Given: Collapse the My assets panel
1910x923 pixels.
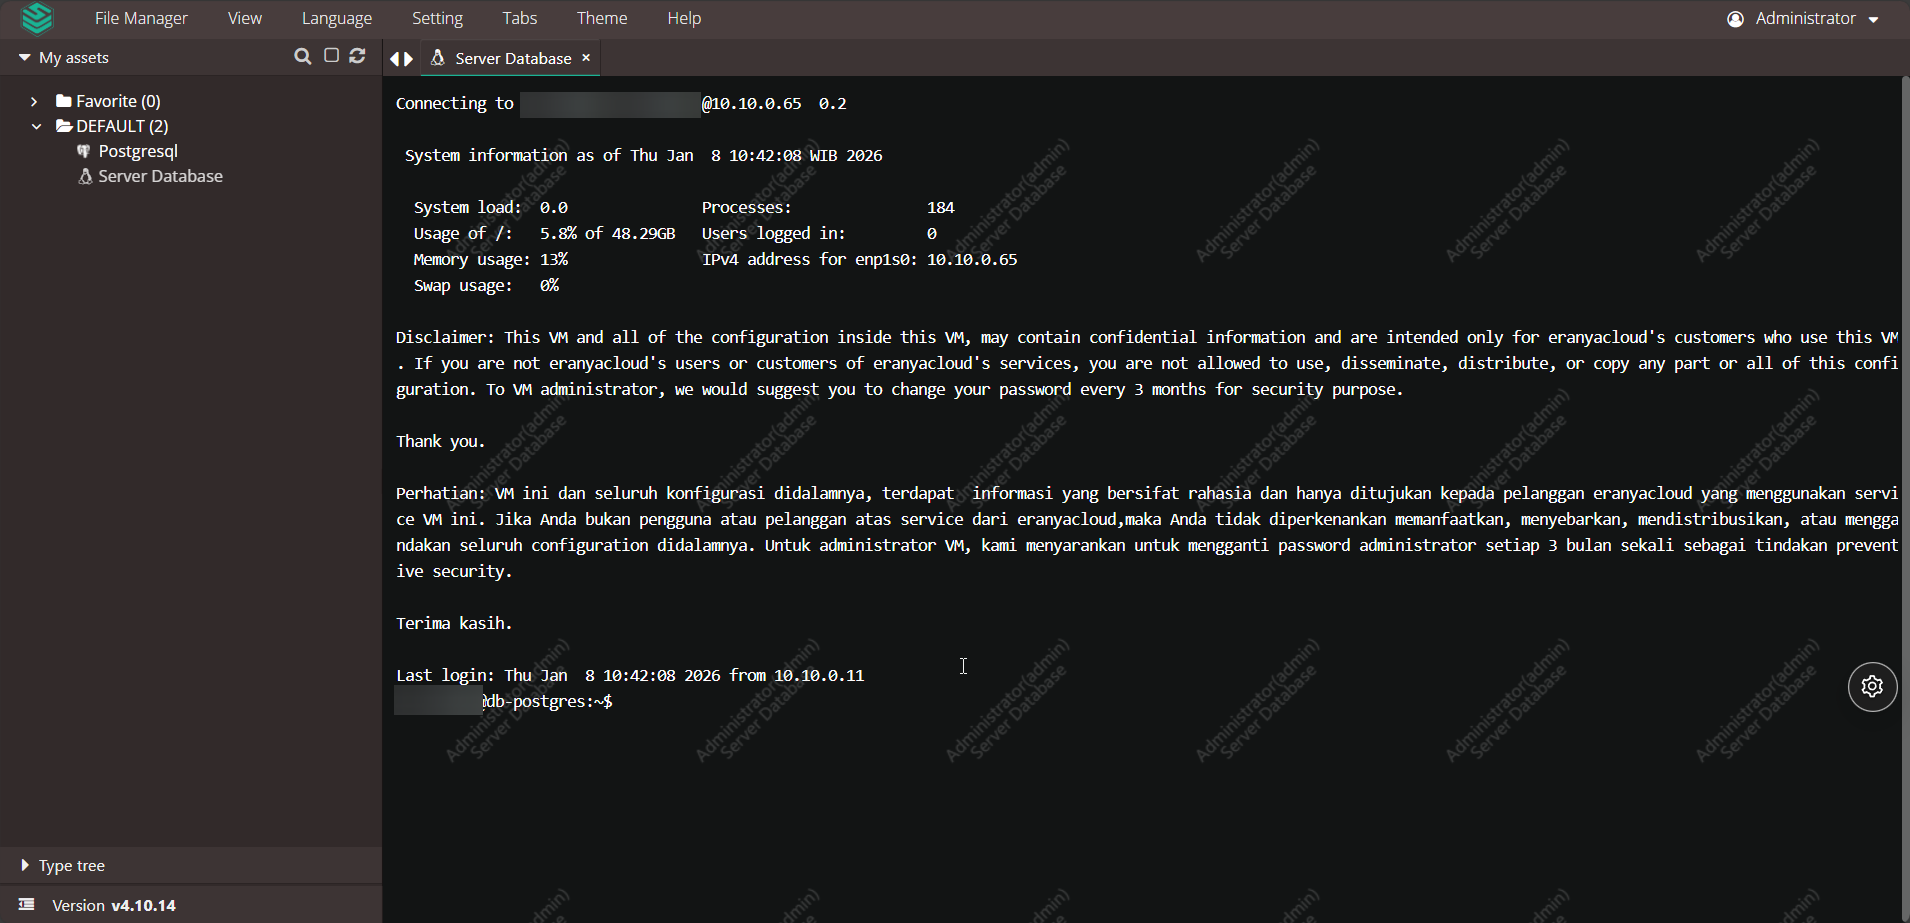Looking at the screenshot, I should tap(24, 58).
